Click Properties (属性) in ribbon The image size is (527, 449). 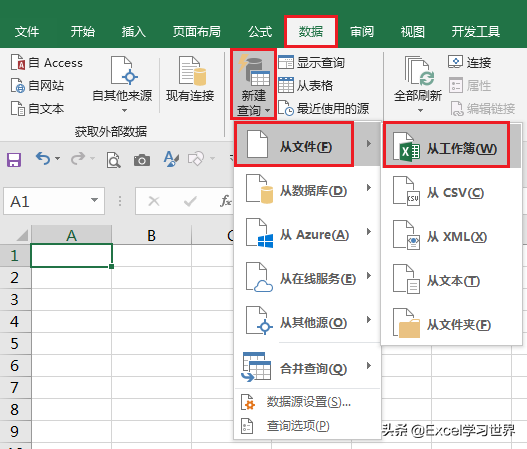pyautogui.click(x=470, y=85)
